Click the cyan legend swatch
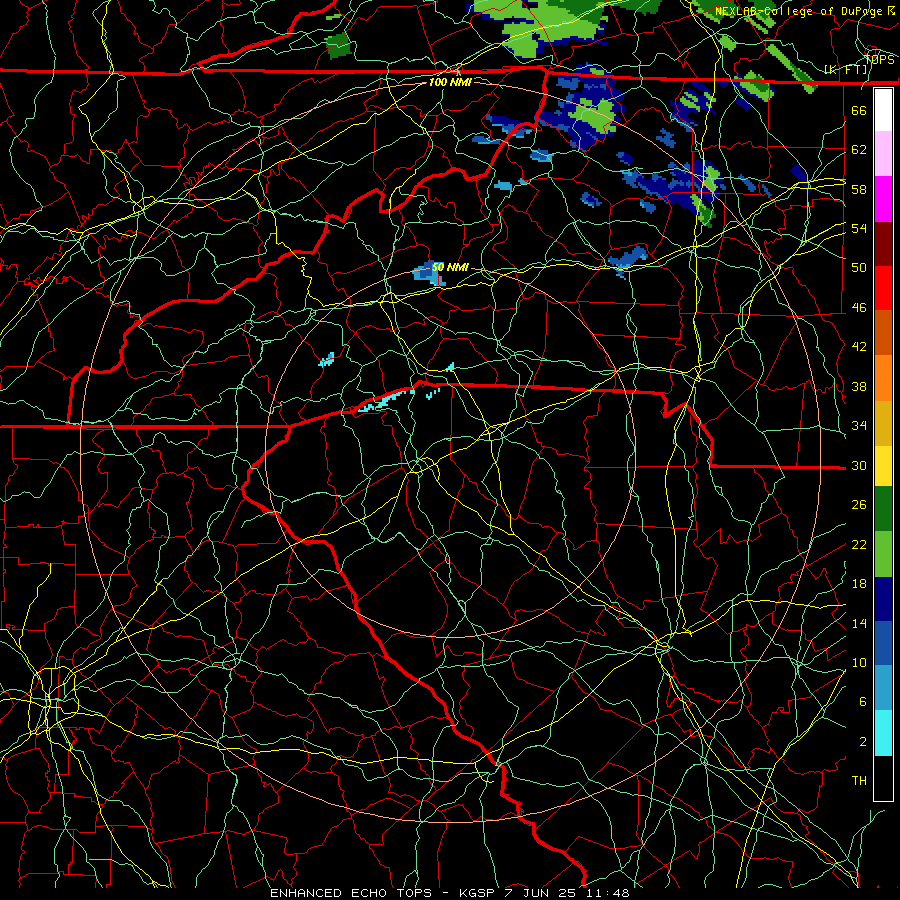Image resolution: width=900 pixels, height=900 pixels. (x=883, y=733)
